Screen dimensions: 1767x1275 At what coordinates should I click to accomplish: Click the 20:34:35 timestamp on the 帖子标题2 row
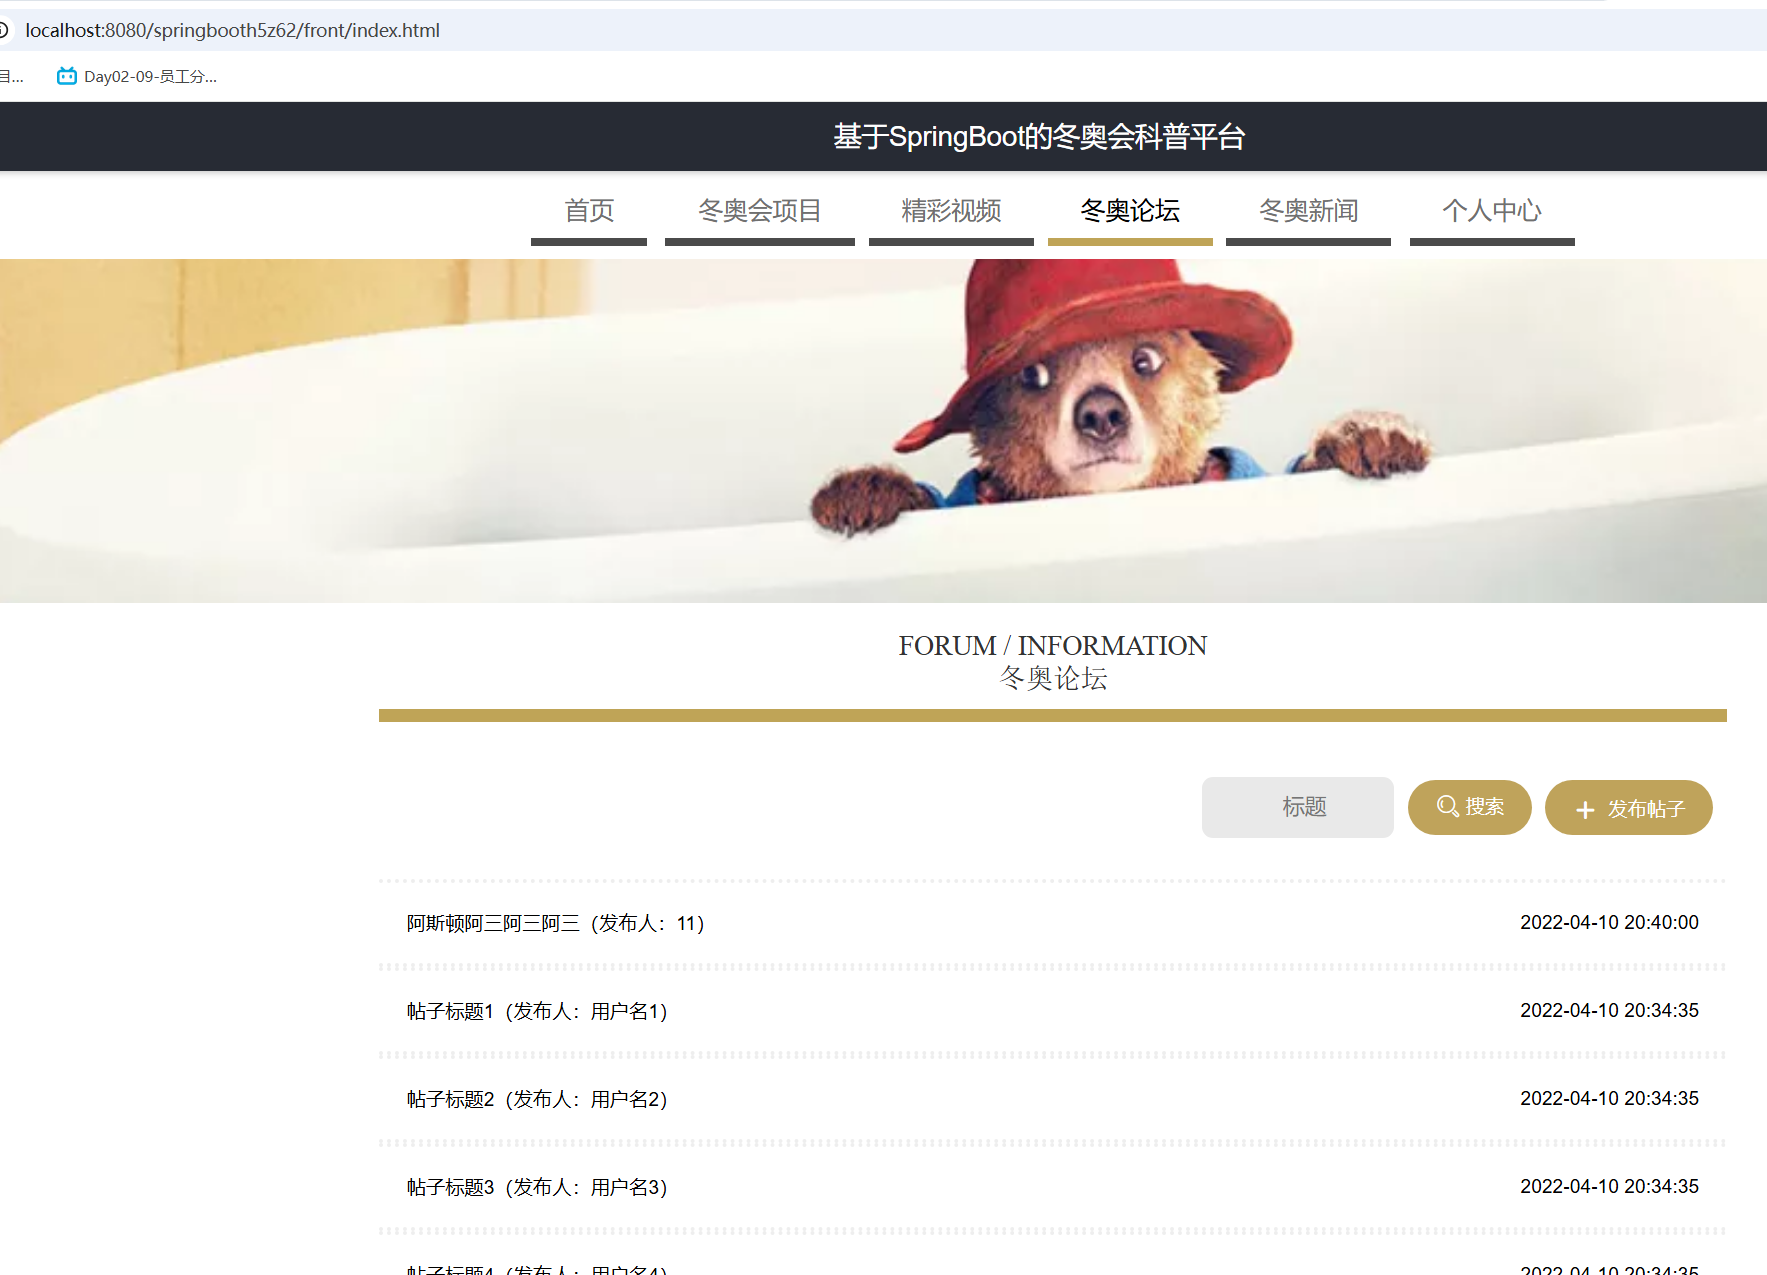pyautogui.click(x=1609, y=1098)
